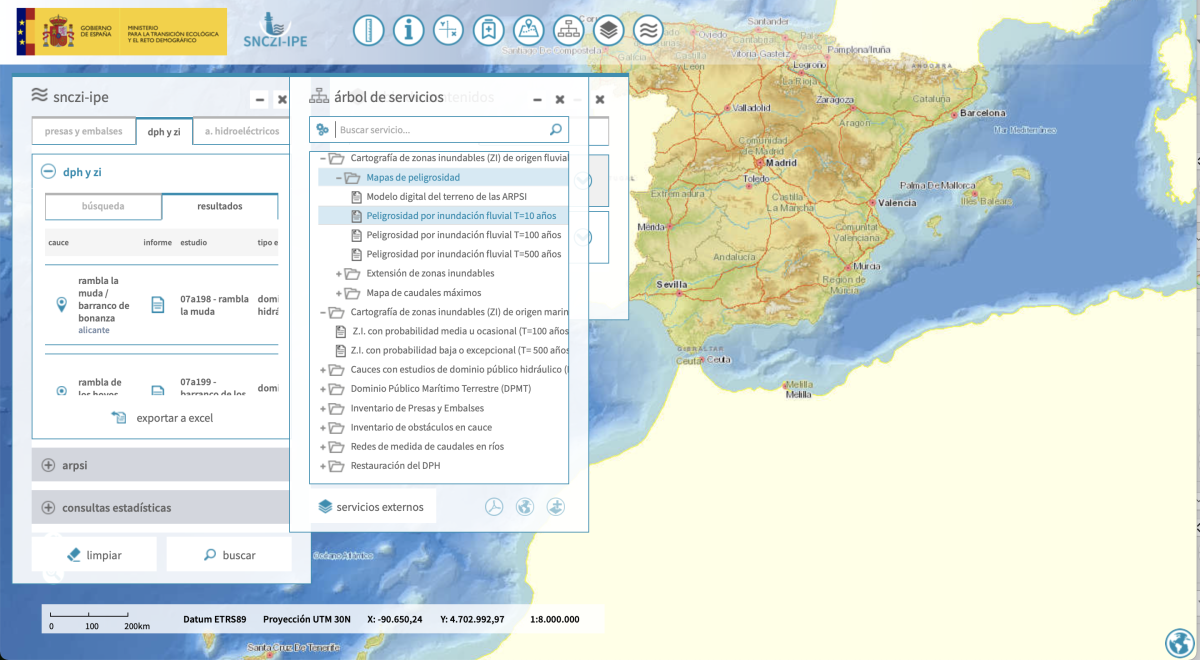The height and width of the screenshot is (660, 1200).
Task: Click the add bookmark icon
Action: [488, 30]
